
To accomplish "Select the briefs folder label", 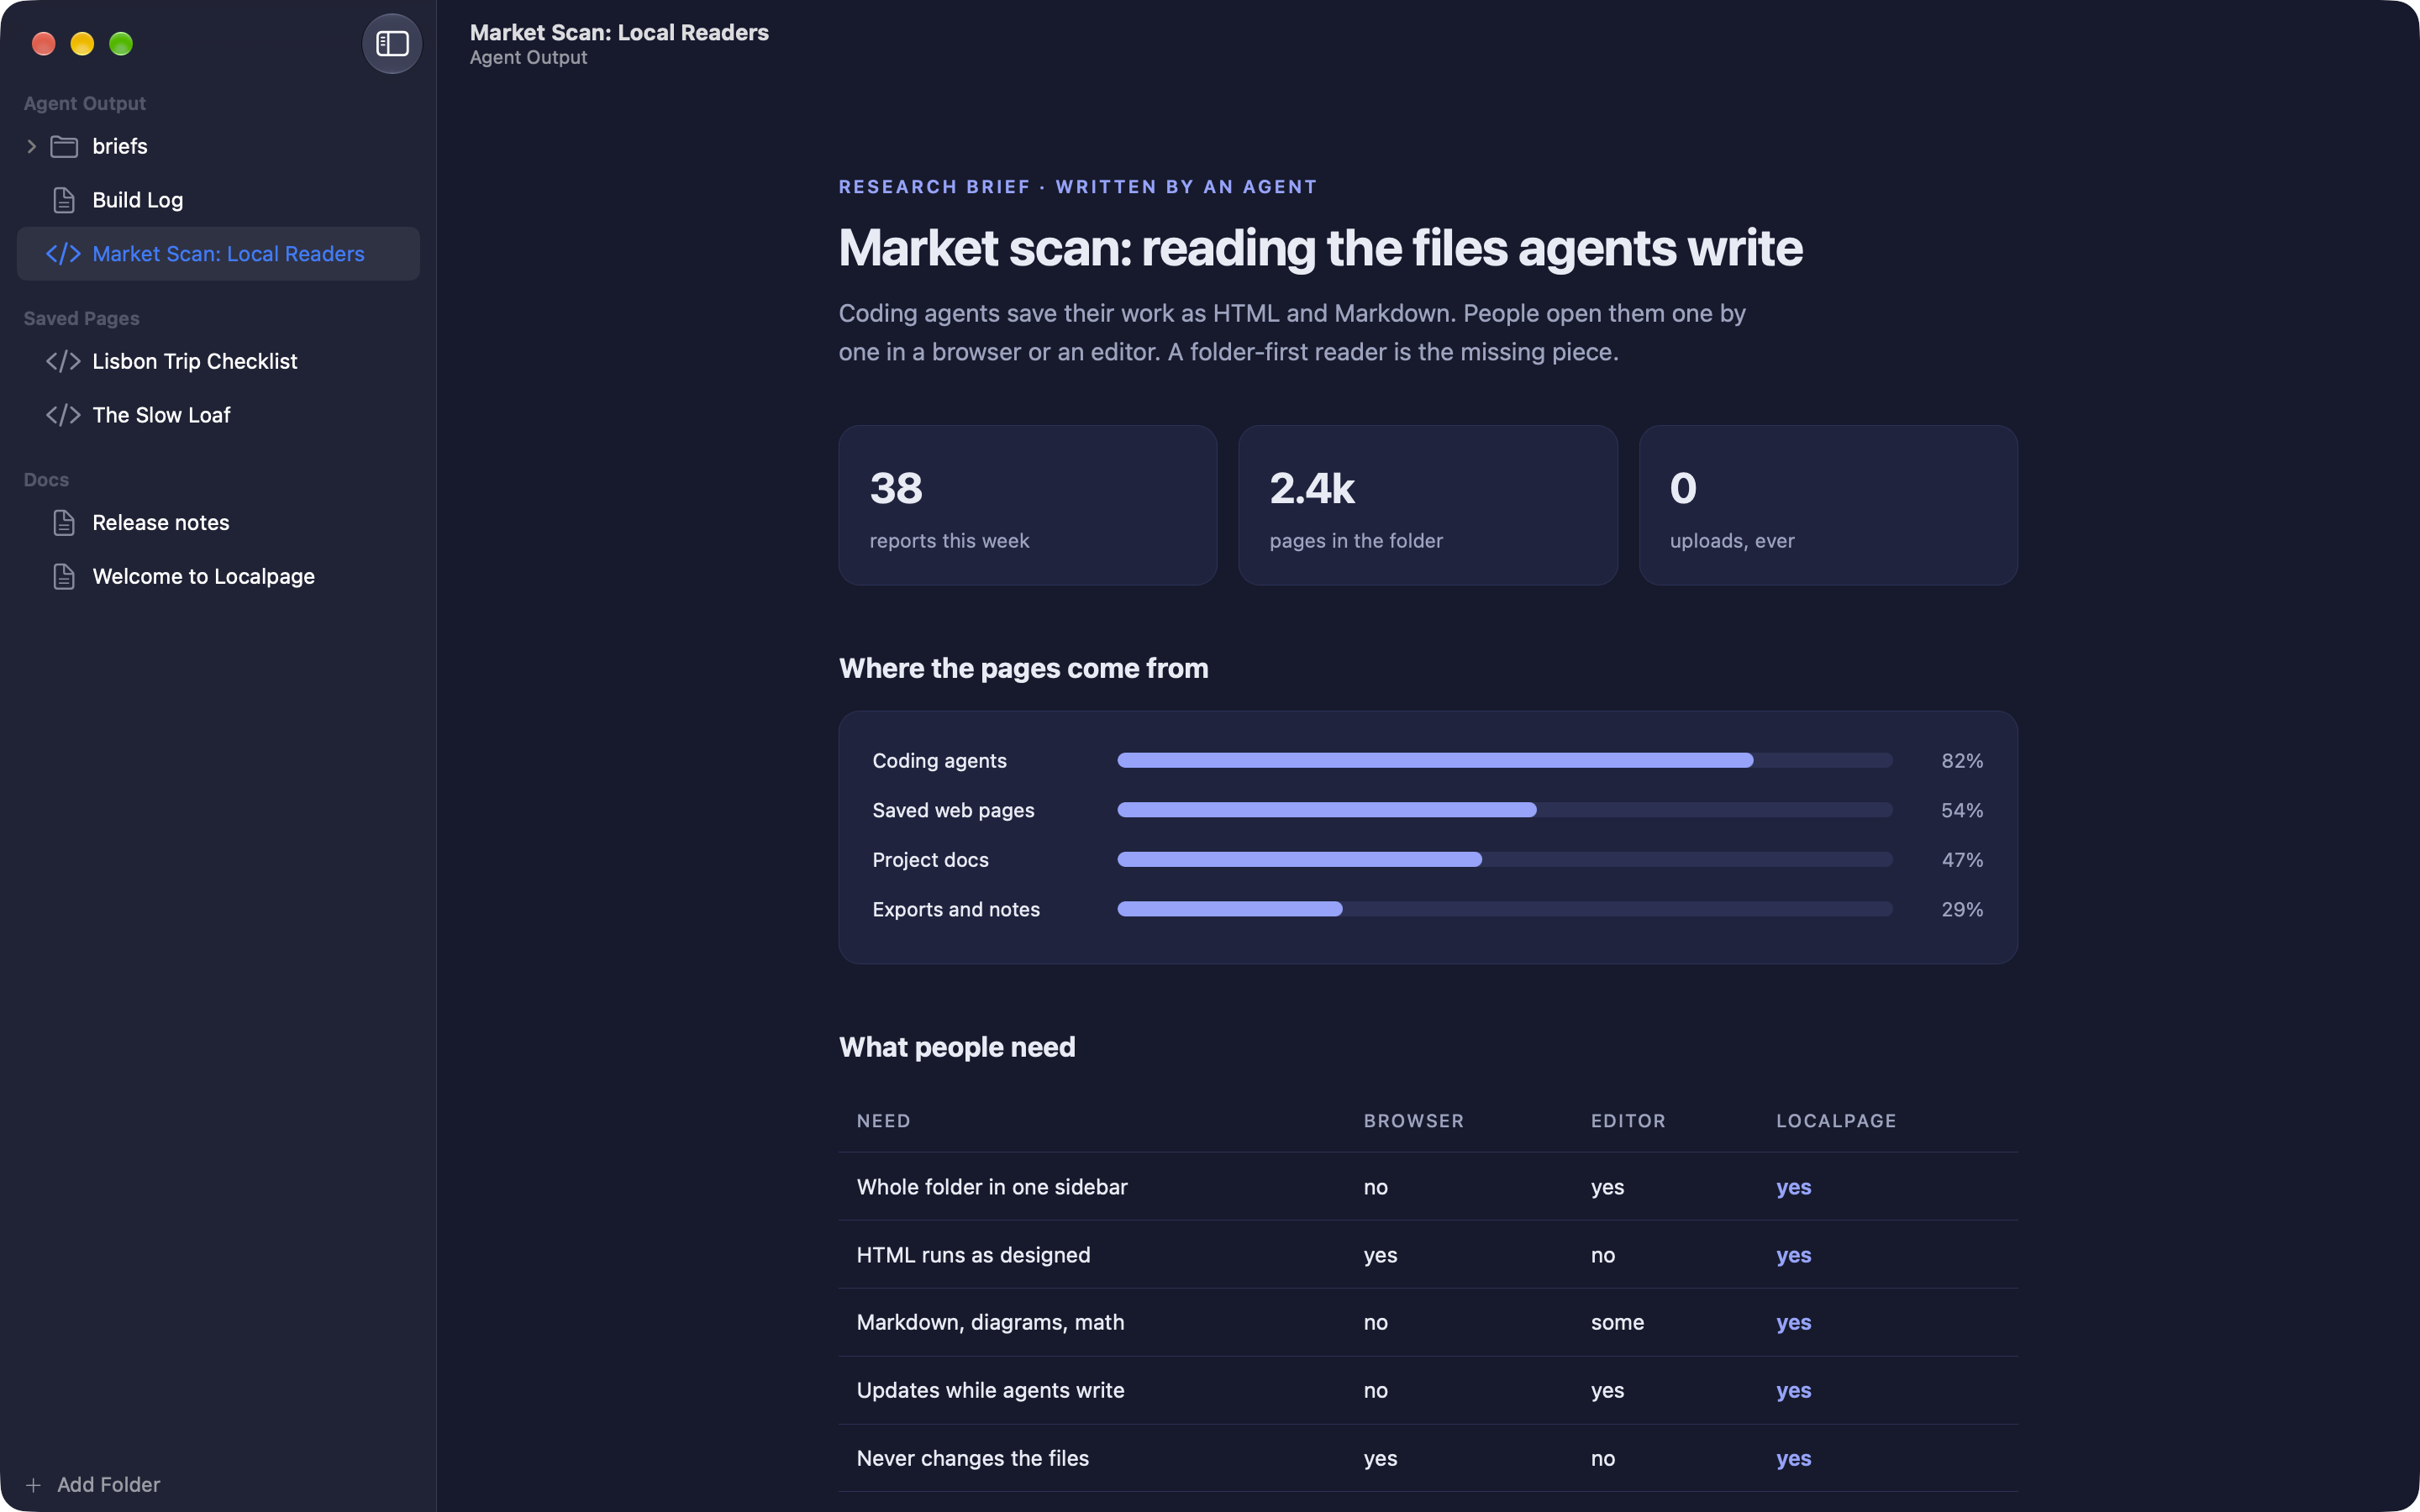I will 120,146.
